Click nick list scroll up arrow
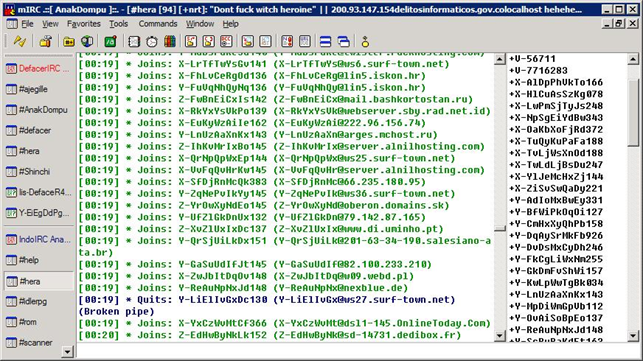The image size is (643, 361). [x=633, y=59]
